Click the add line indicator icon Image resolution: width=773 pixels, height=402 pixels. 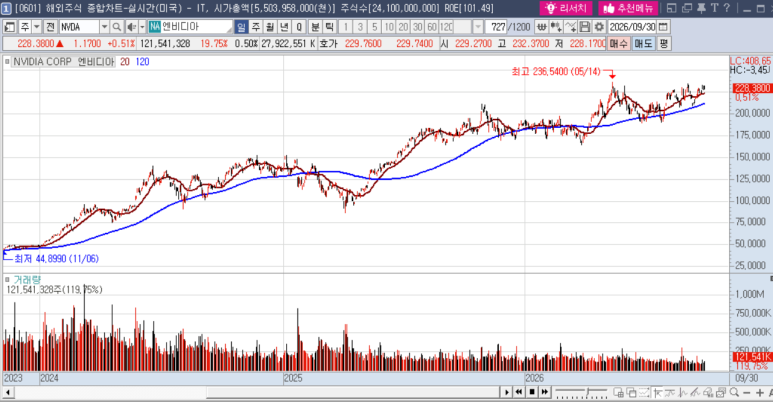point(570,27)
